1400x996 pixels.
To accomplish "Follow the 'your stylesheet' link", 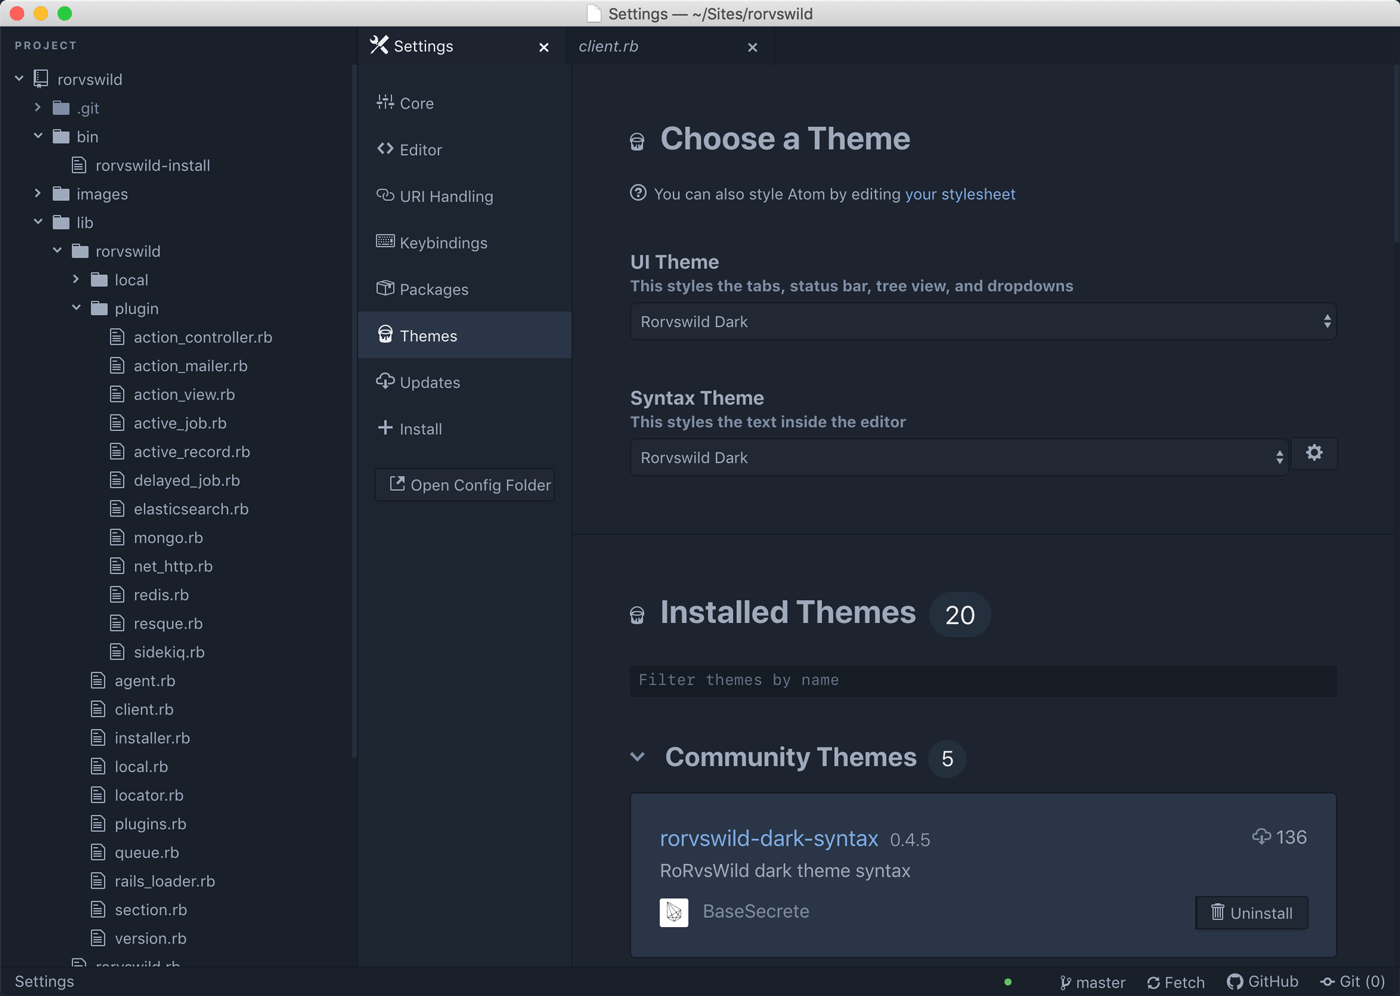I will [x=960, y=194].
